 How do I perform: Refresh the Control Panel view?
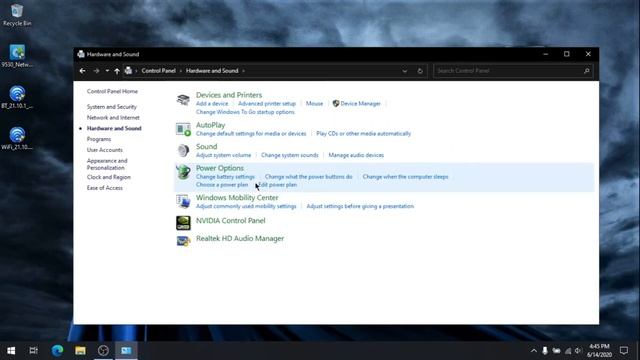coord(420,71)
